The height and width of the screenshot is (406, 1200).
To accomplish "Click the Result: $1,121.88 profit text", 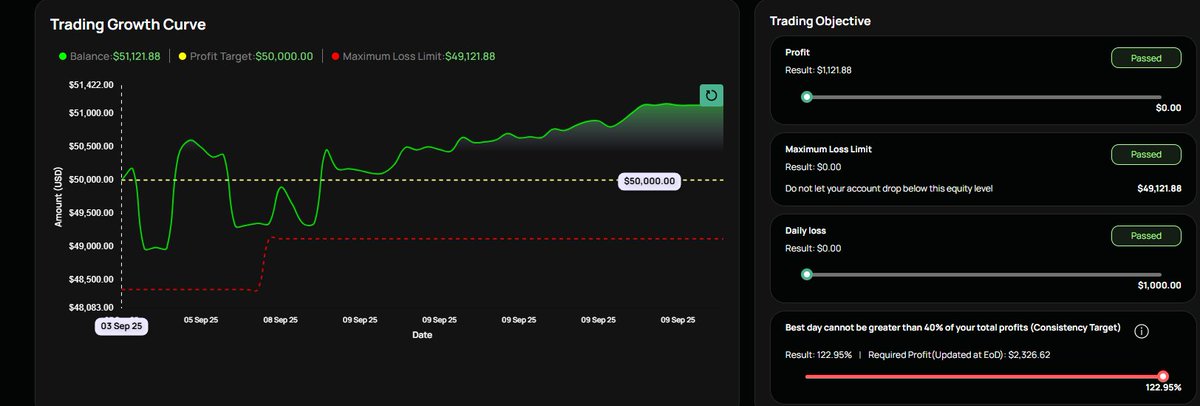I will click(x=819, y=70).
